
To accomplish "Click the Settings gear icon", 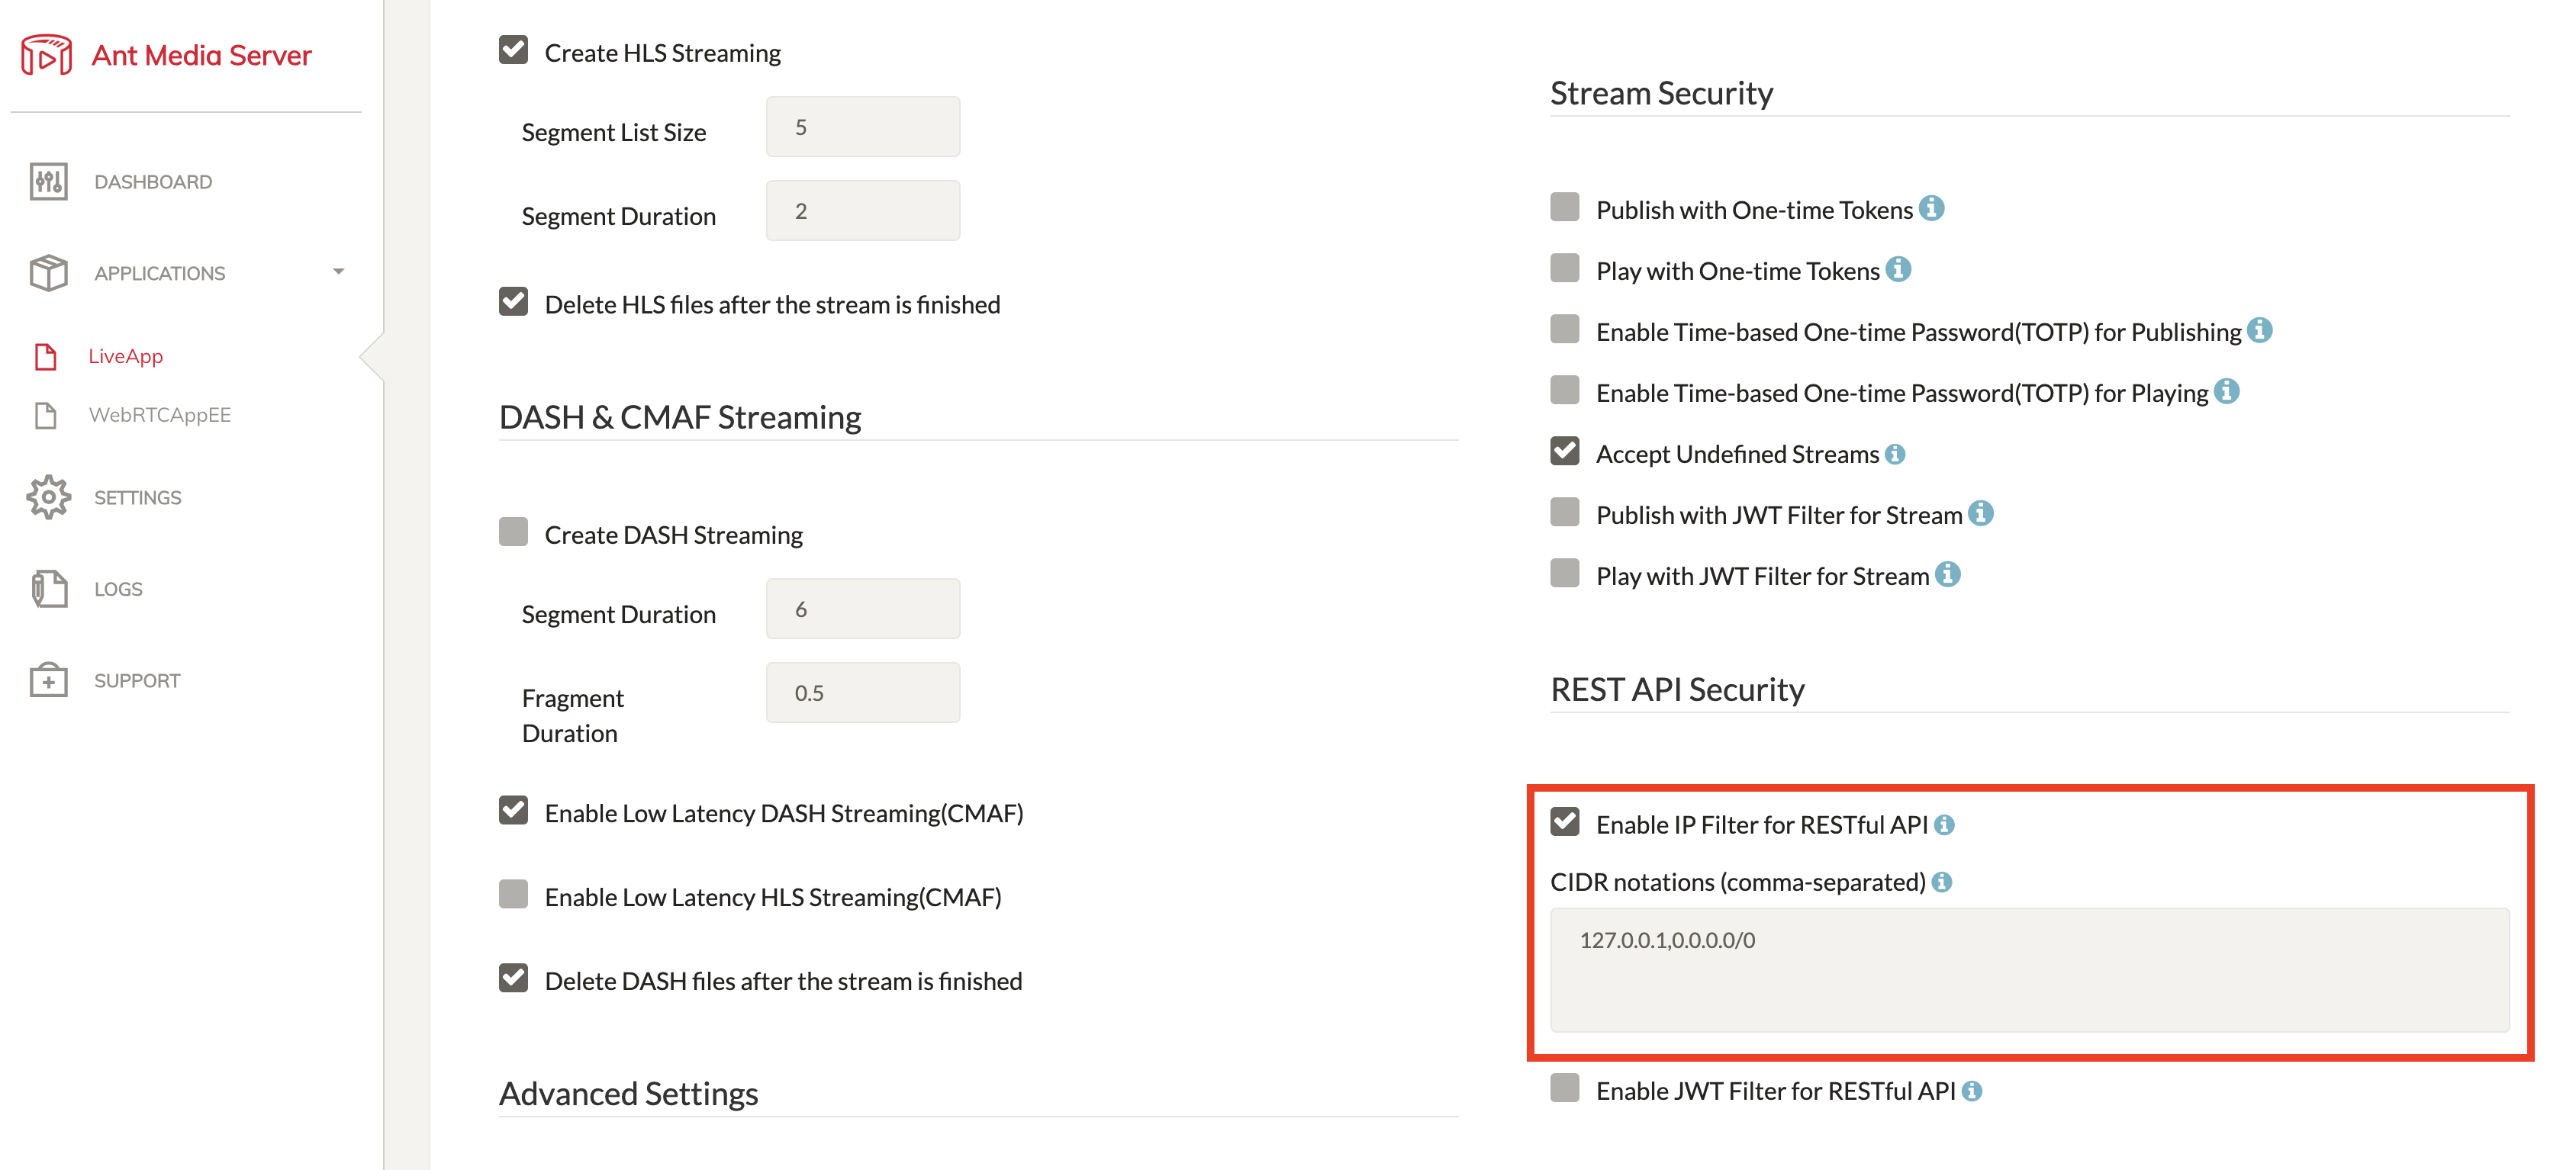I will (x=48, y=497).
